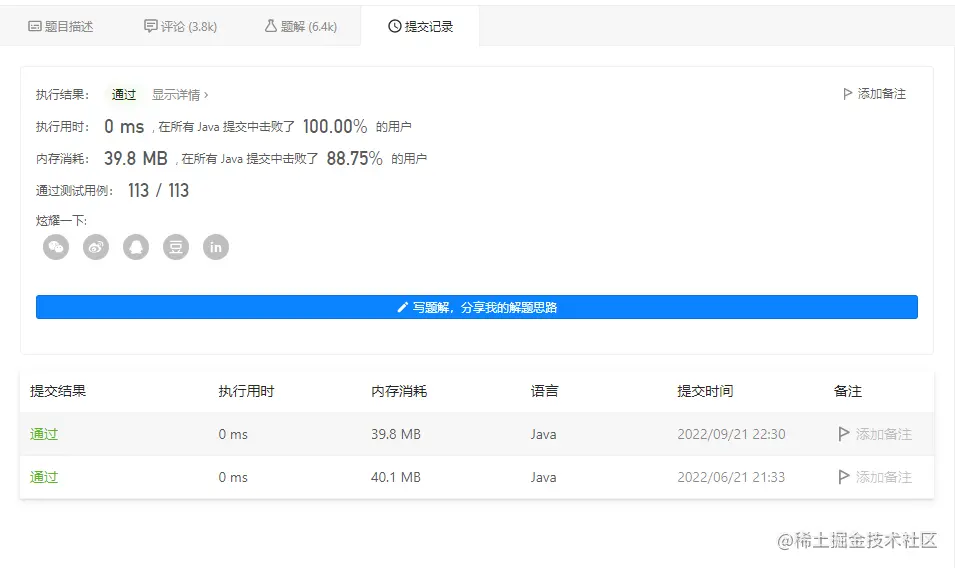The height and width of the screenshot is (568, 955).
Task: Click the 通过 status badge in result panel
Action: pyautogui.click(x=124, y=94)
